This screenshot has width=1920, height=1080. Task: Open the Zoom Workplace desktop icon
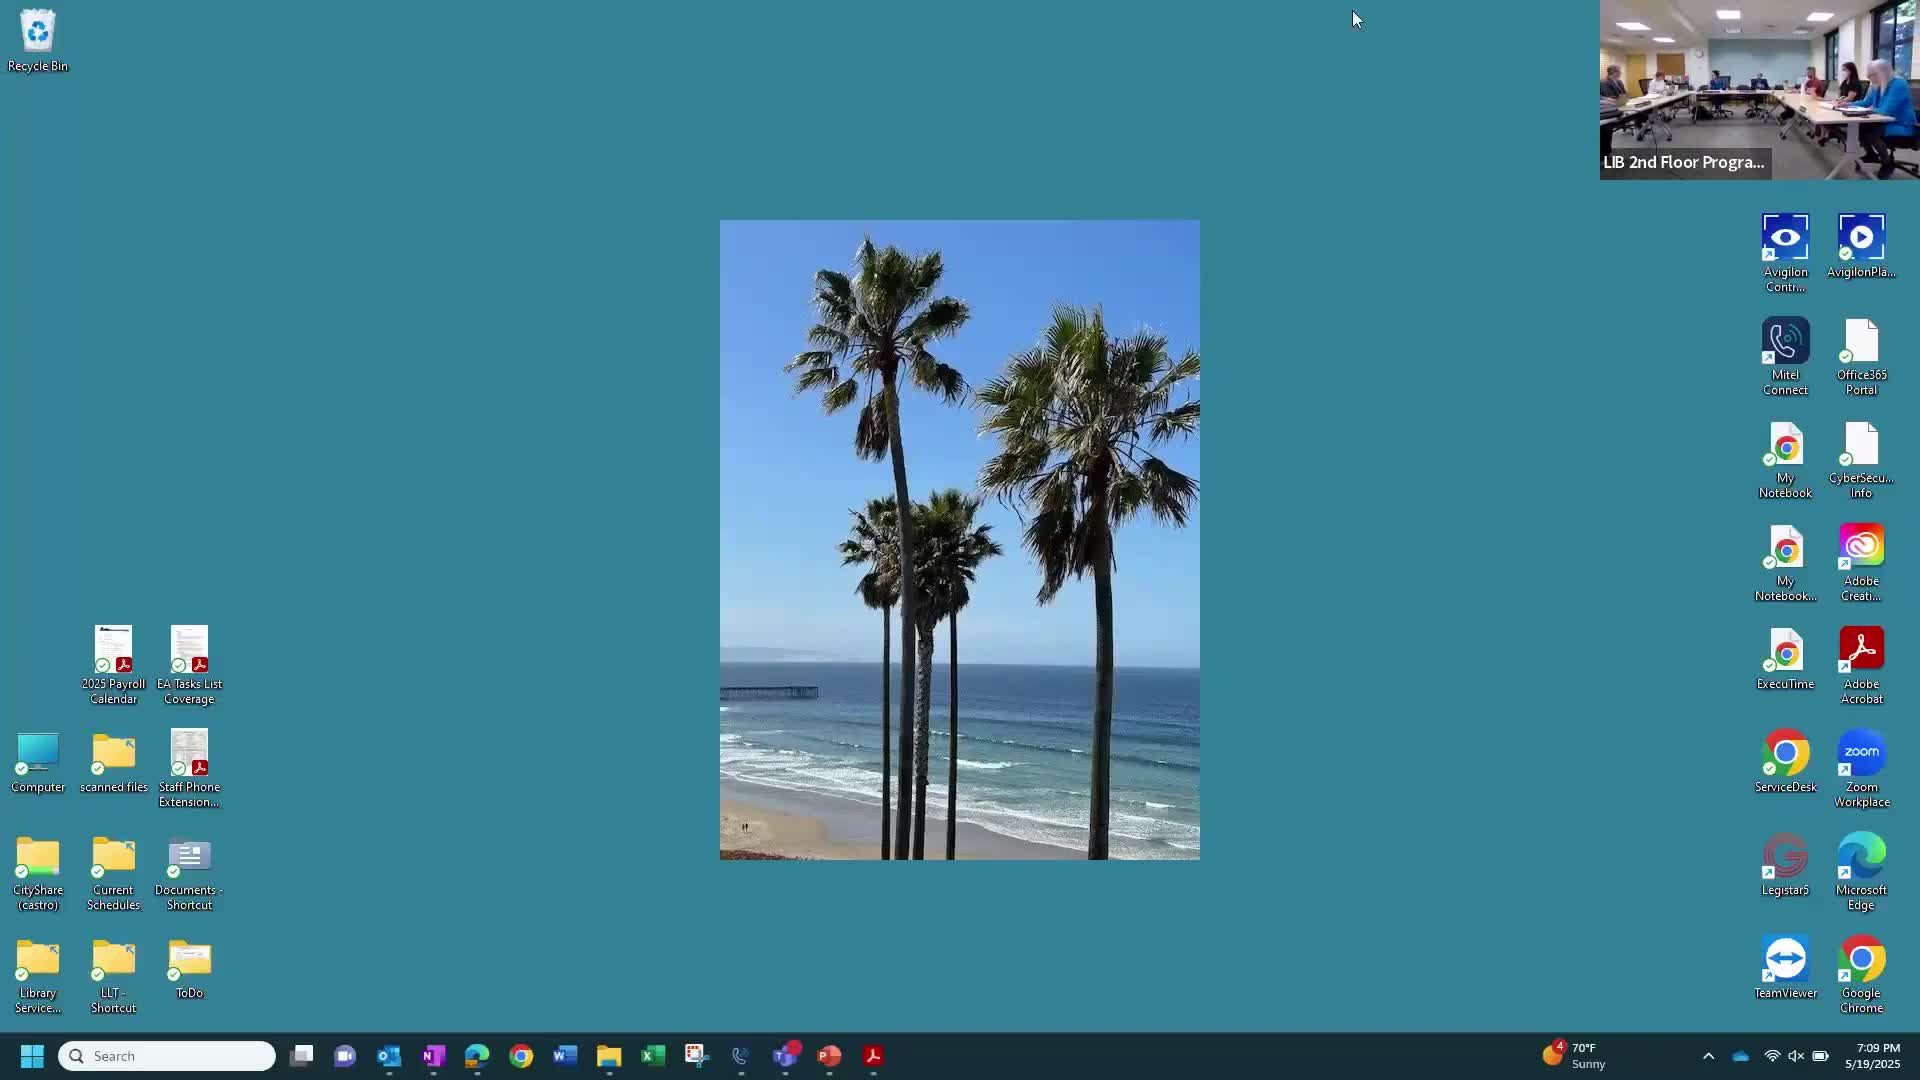[x=1861, y=754]
